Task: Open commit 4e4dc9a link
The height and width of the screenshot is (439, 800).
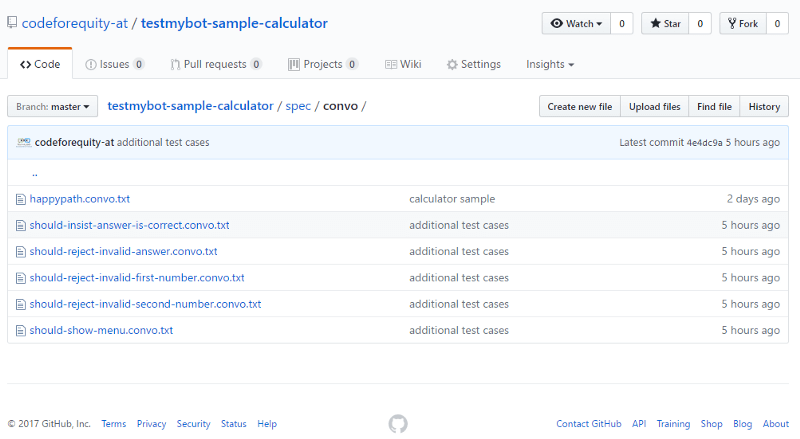Action: [704, 143]
